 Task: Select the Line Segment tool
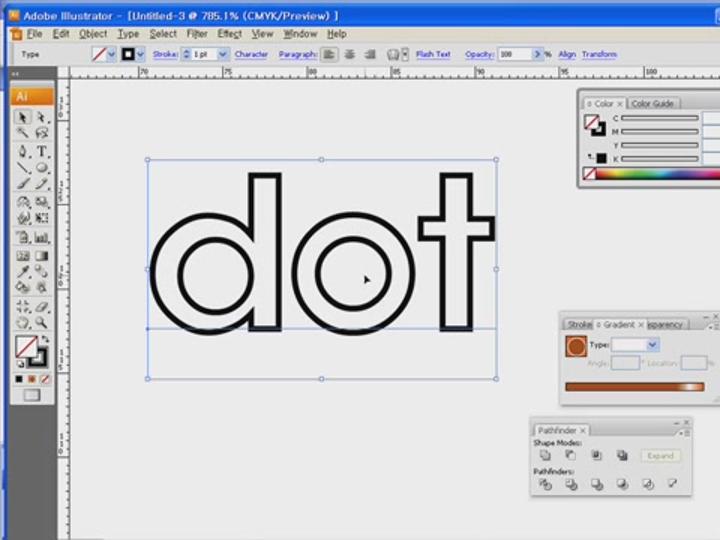[22, 168]
